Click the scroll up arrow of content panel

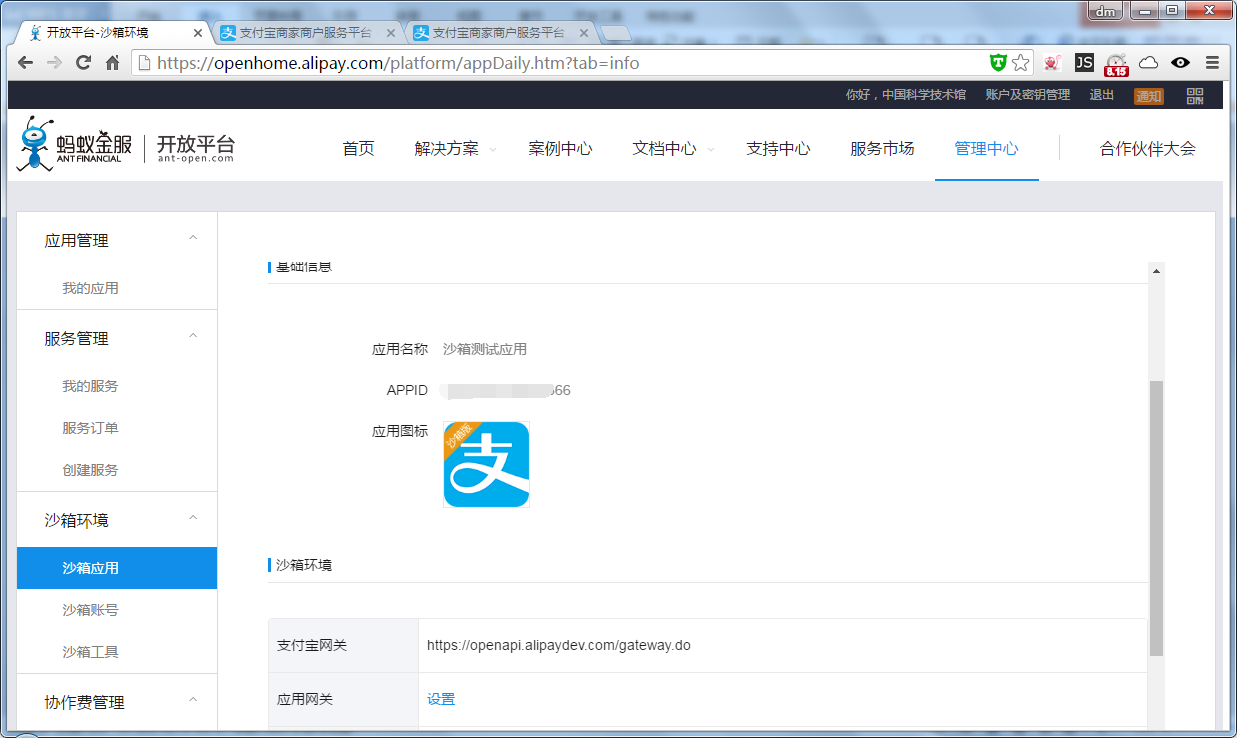click(x=1156, y=271)
